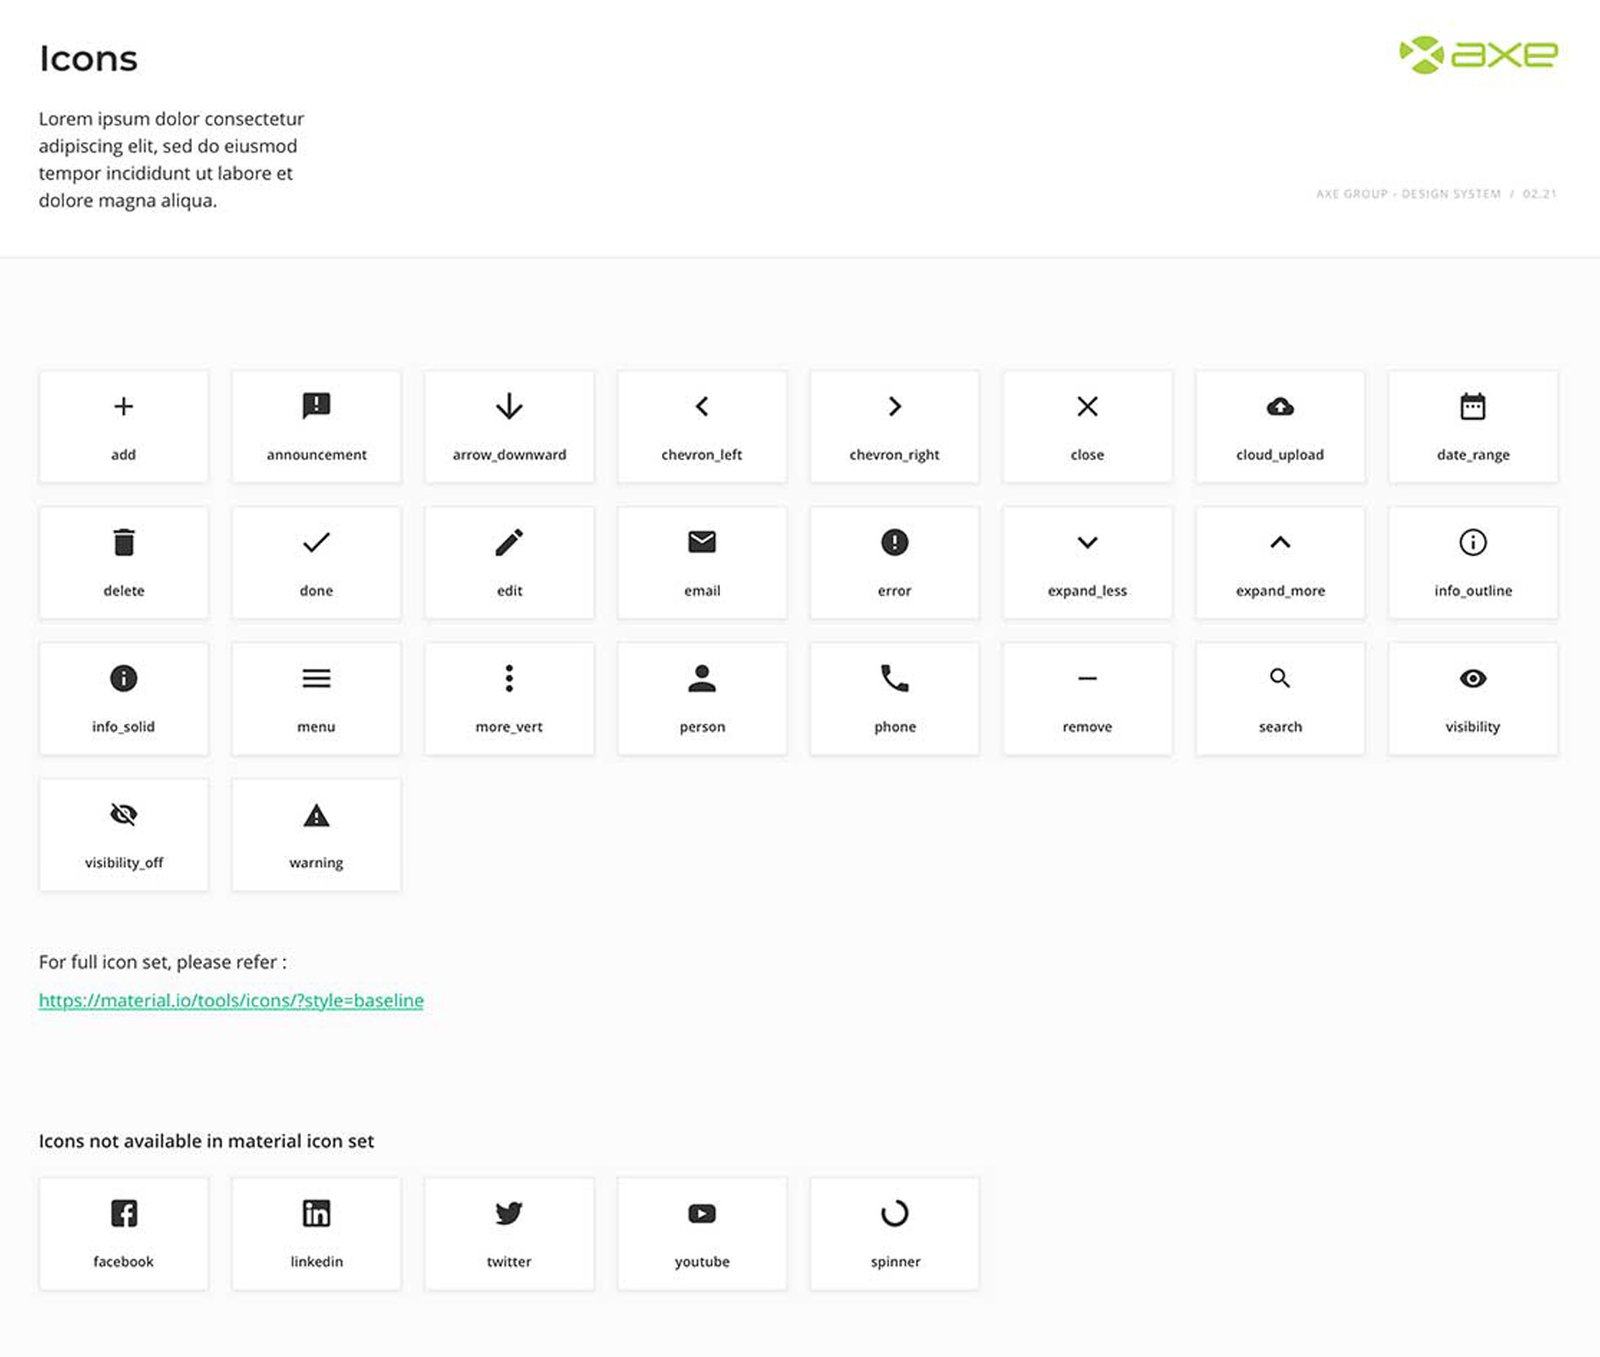Select the youtube play icon
The width and height of the screenshot is (1600, 1357).
pos(702,1213)
